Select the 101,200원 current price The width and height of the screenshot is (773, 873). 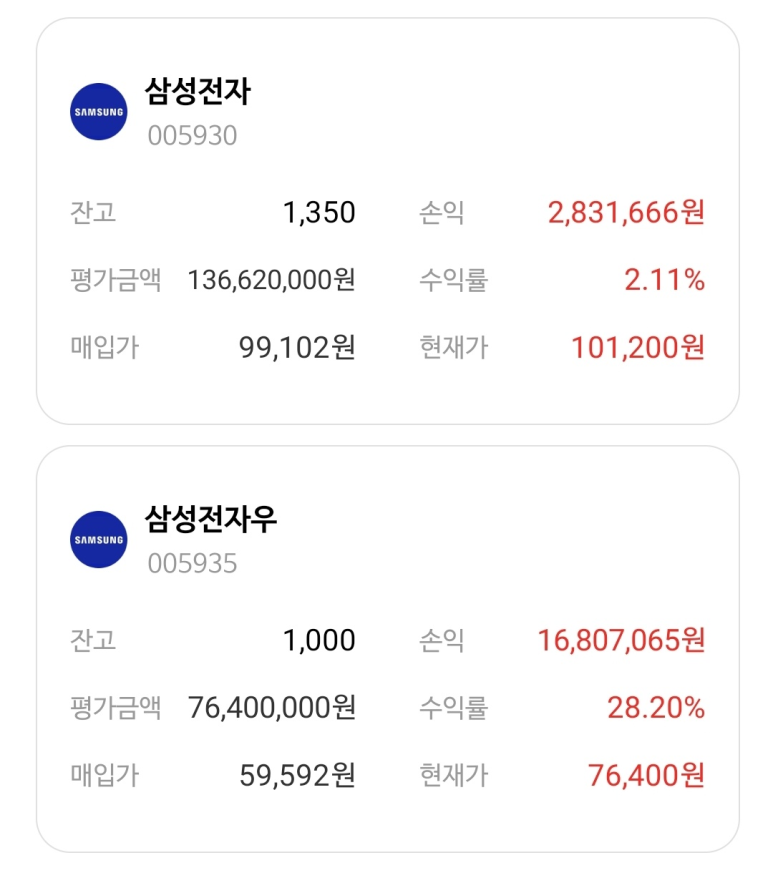tap(637, 348)
